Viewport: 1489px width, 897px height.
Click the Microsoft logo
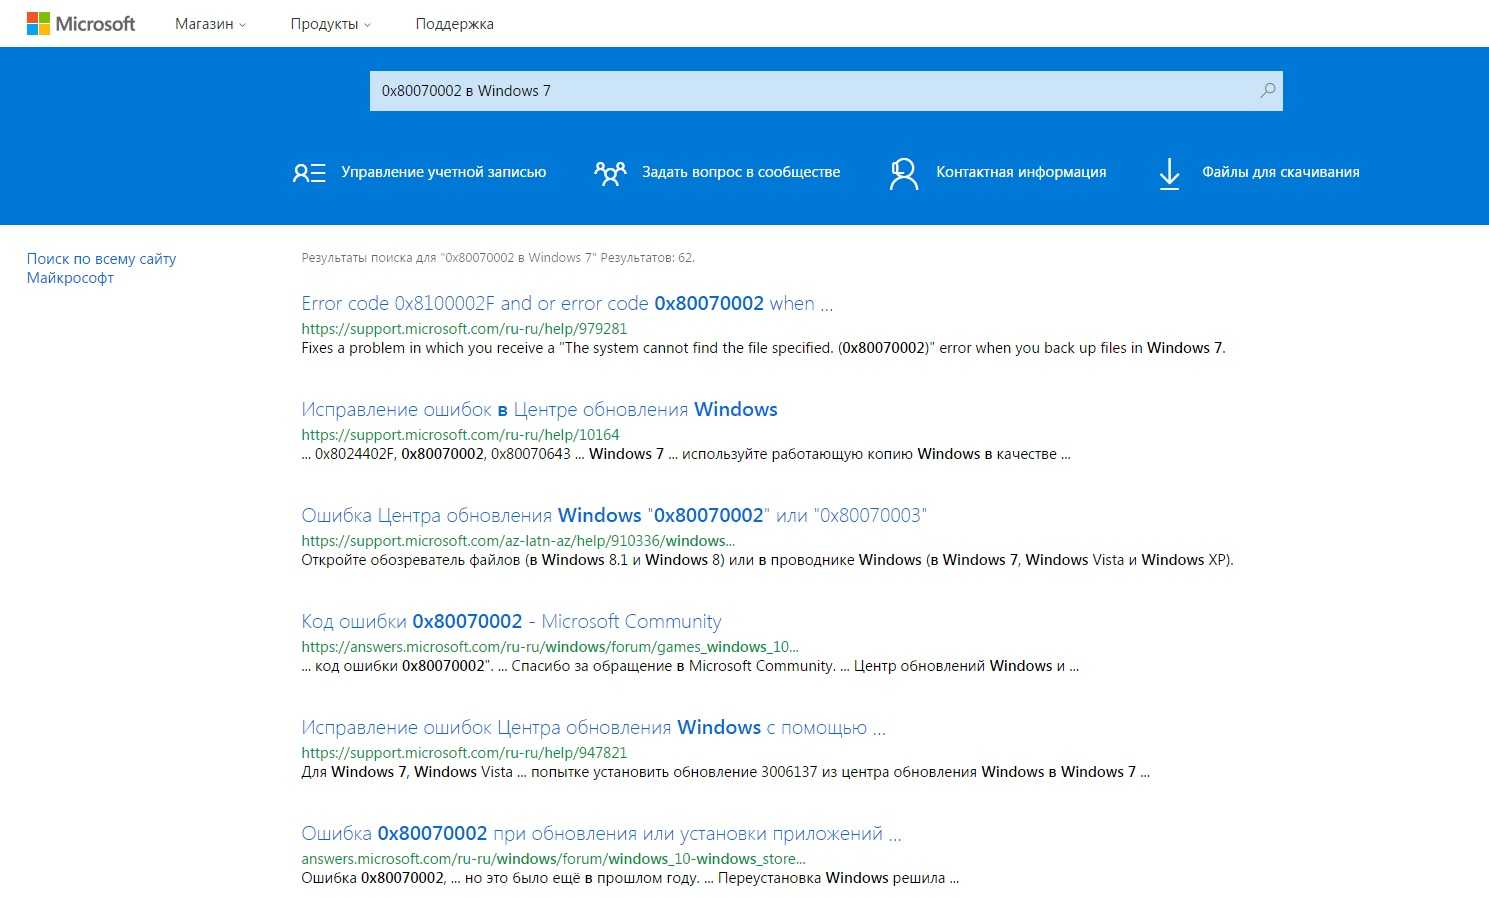pyautogui.click(x=81, y=24)
